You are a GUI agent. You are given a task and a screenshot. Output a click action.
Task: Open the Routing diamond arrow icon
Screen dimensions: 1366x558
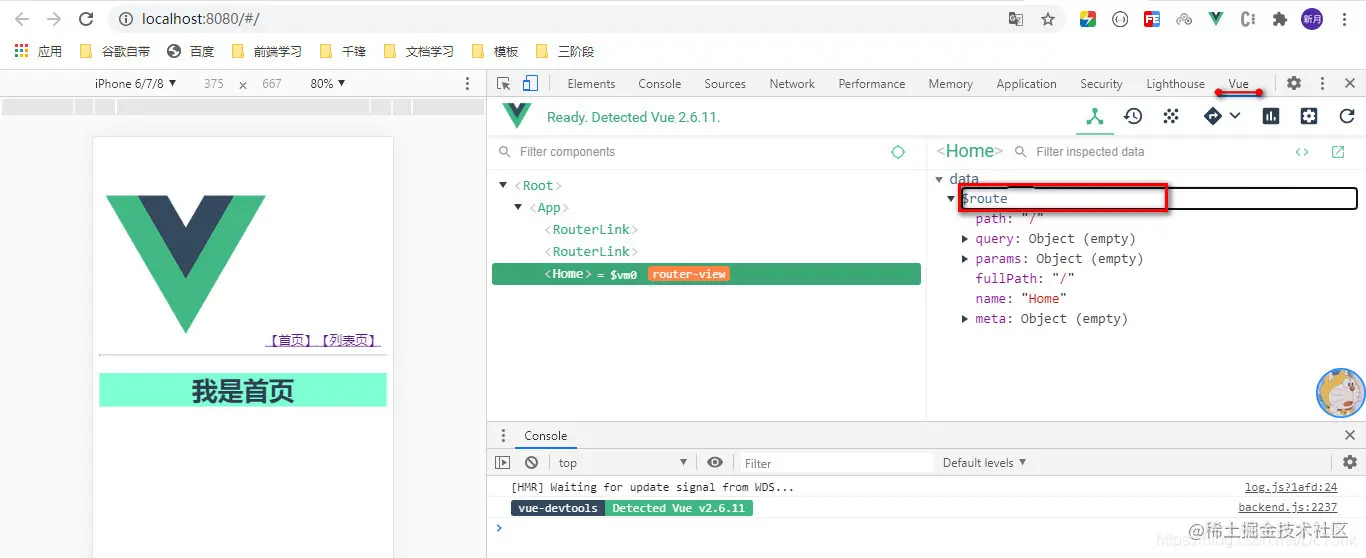(x=1213, y=117)
